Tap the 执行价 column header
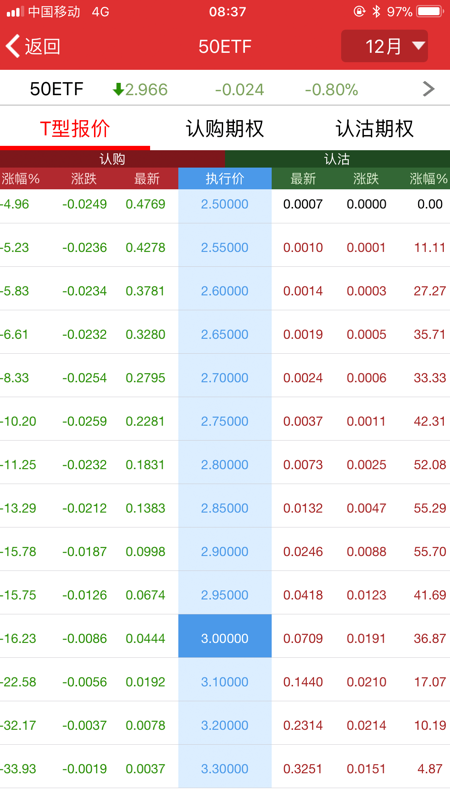The height and width of the screenshot is (800, 450). pos(225,179)
